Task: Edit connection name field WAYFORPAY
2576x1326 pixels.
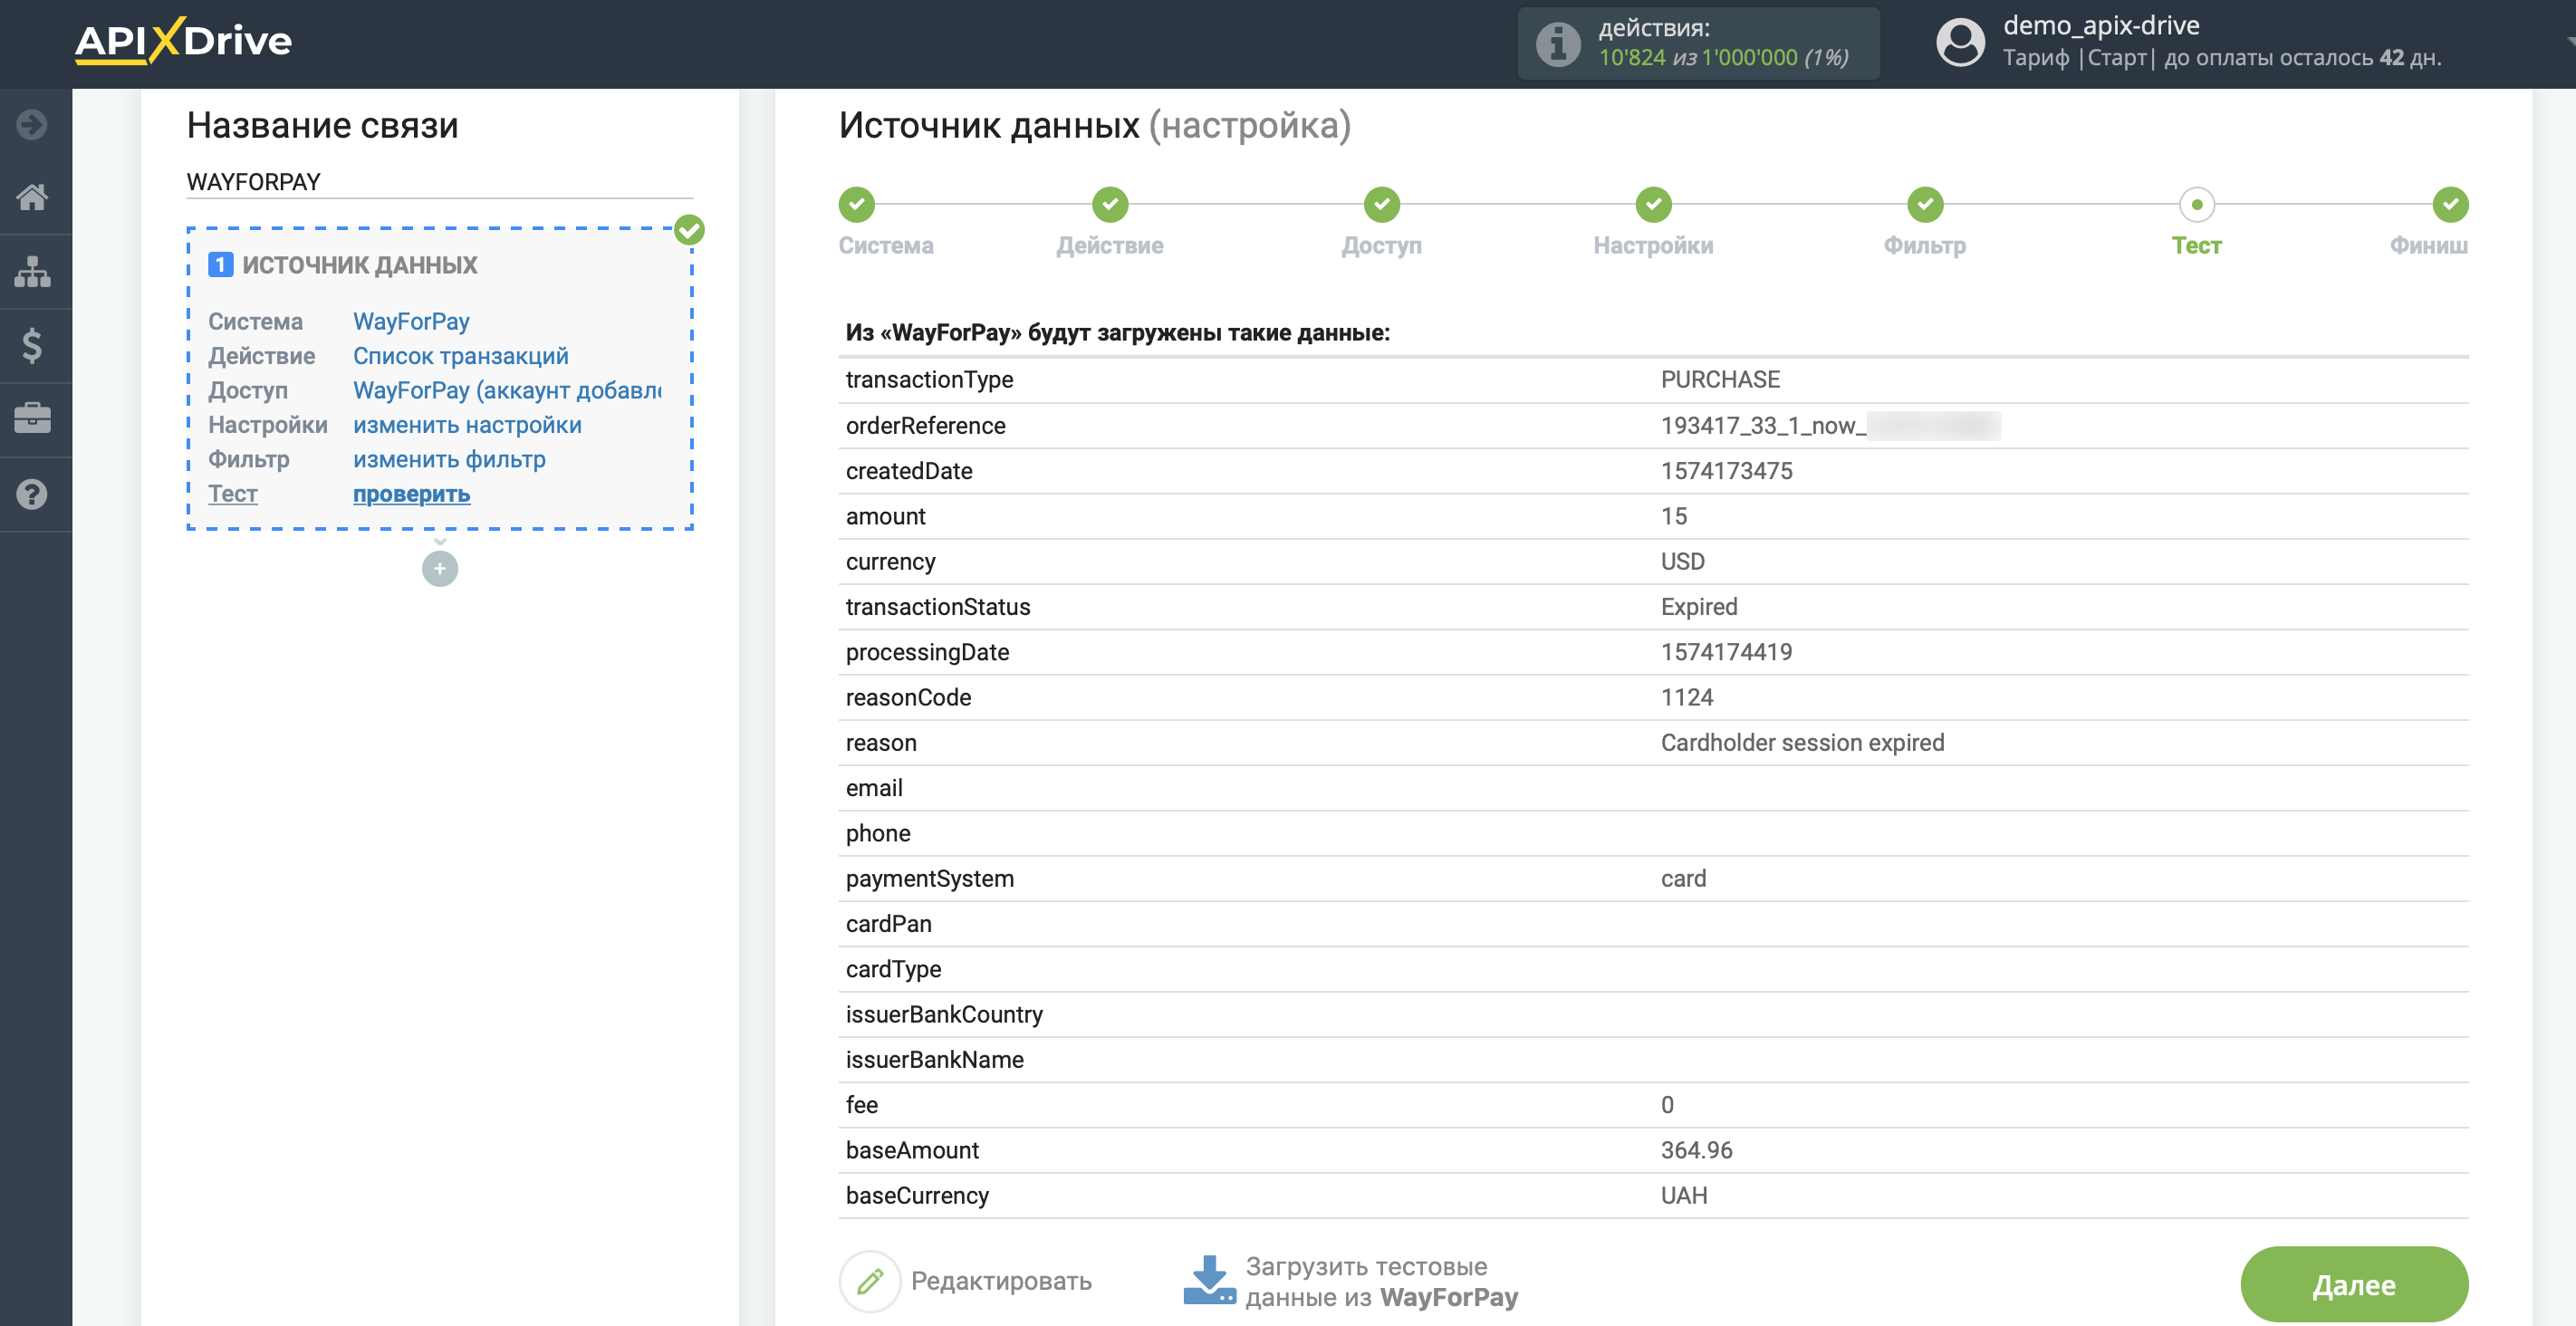Action: click(440, 182)
